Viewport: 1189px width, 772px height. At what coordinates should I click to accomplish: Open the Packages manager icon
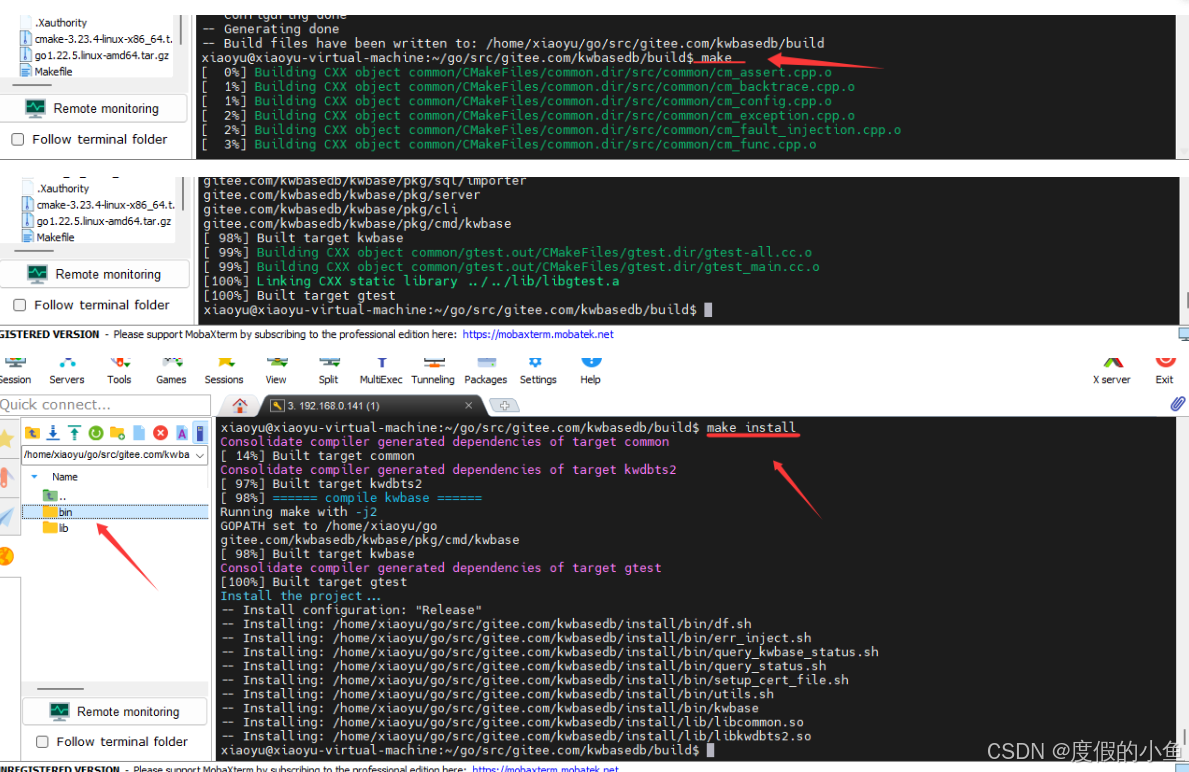tap(486, 368)
